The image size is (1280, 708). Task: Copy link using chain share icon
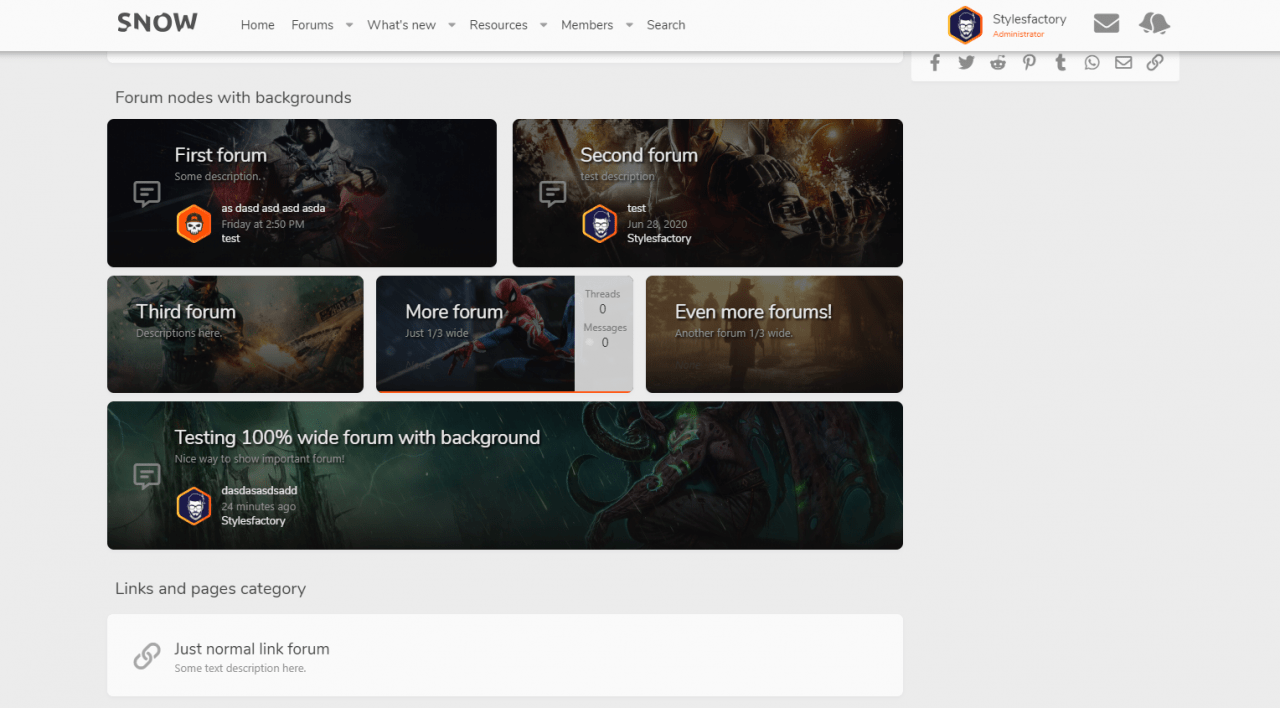pos(1155,63)
